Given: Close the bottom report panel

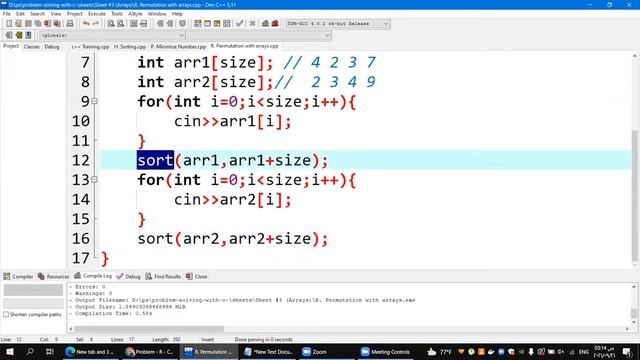Looking at the screenshot, I should (x=197, y=276).
